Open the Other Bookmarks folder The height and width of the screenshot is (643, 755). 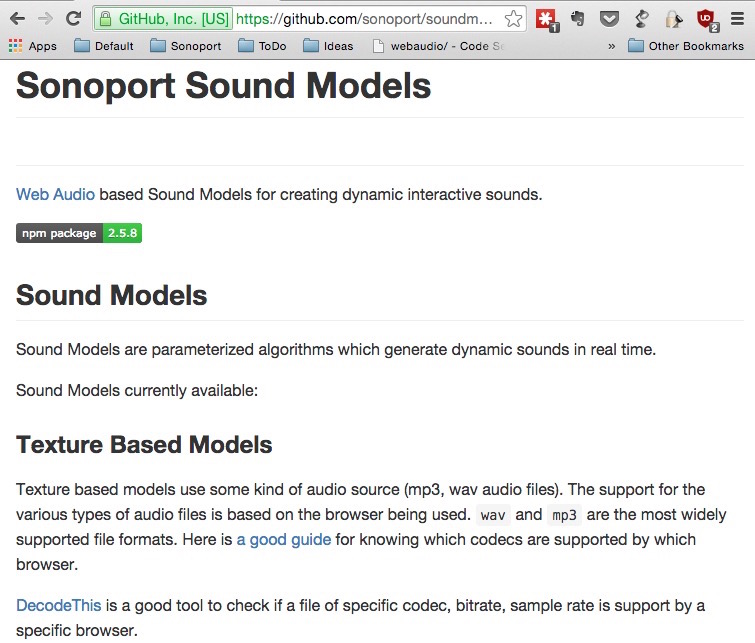686,46
